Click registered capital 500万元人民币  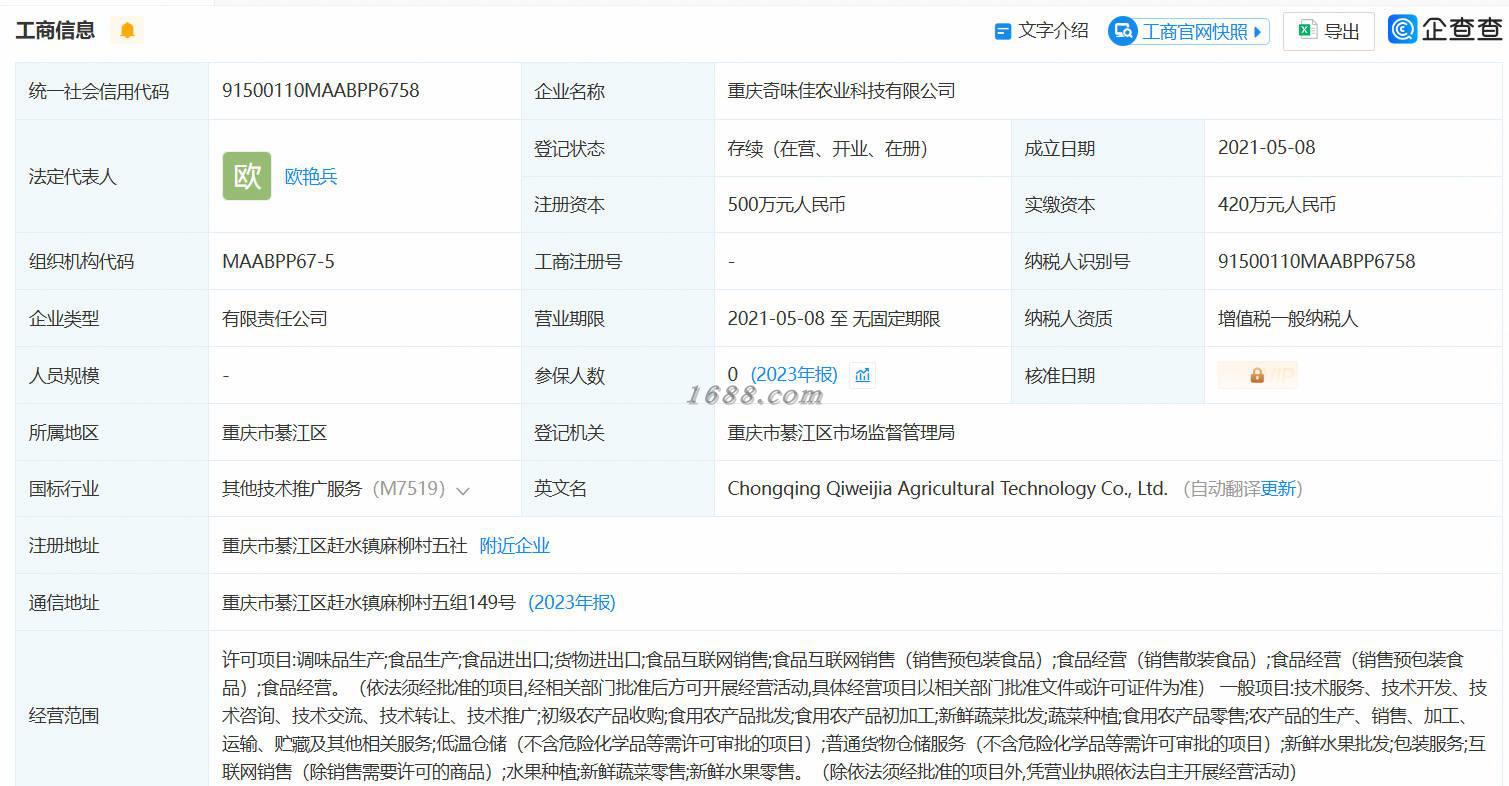coord(787,205)
